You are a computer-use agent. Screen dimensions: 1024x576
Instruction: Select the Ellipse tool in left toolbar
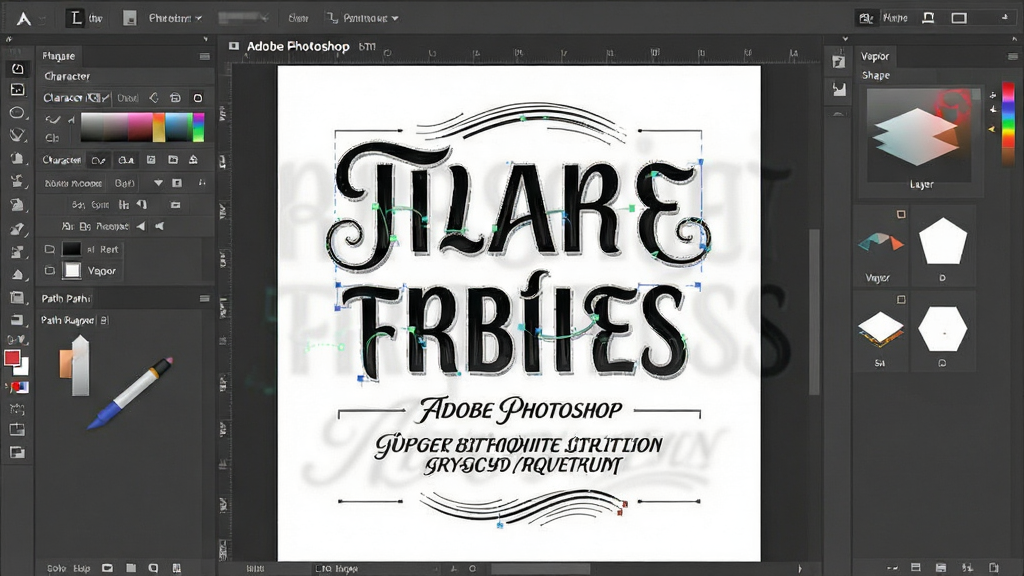click(x=18, y=113)
